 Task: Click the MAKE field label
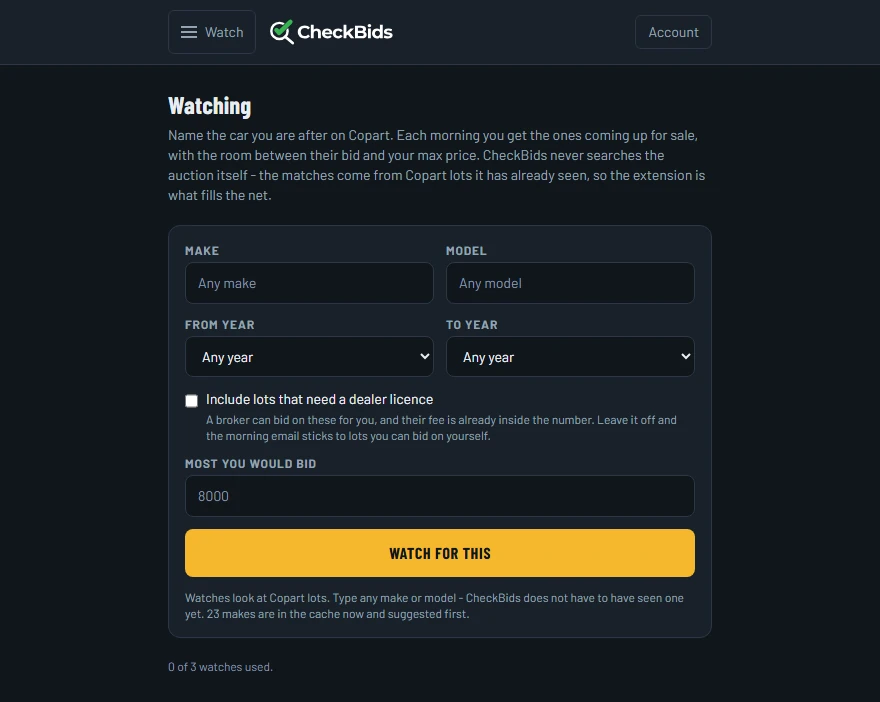pyautogui.click(x=202, y=251)
